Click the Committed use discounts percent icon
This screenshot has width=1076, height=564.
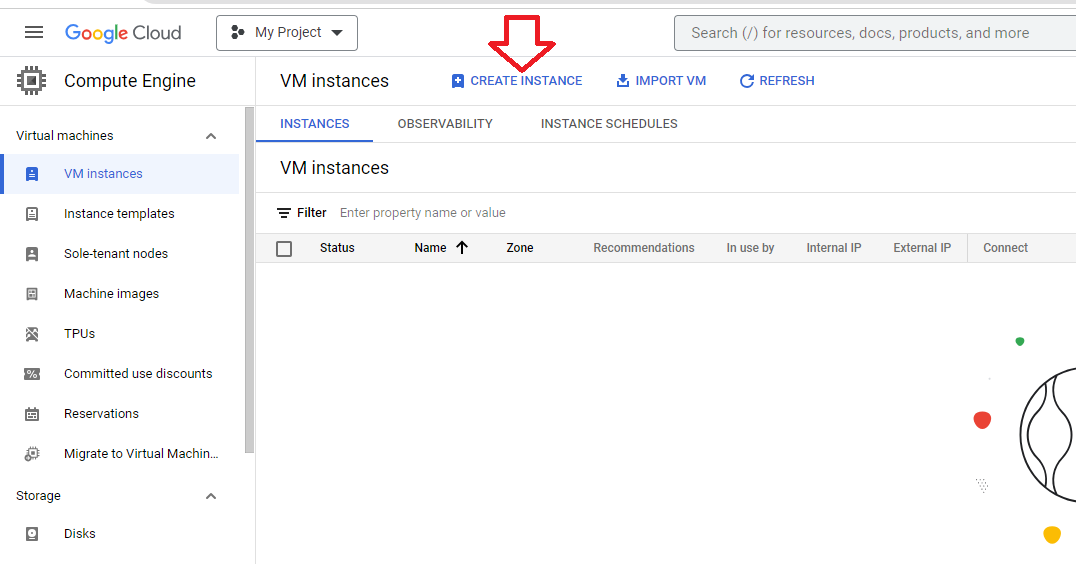pos(32,374)
